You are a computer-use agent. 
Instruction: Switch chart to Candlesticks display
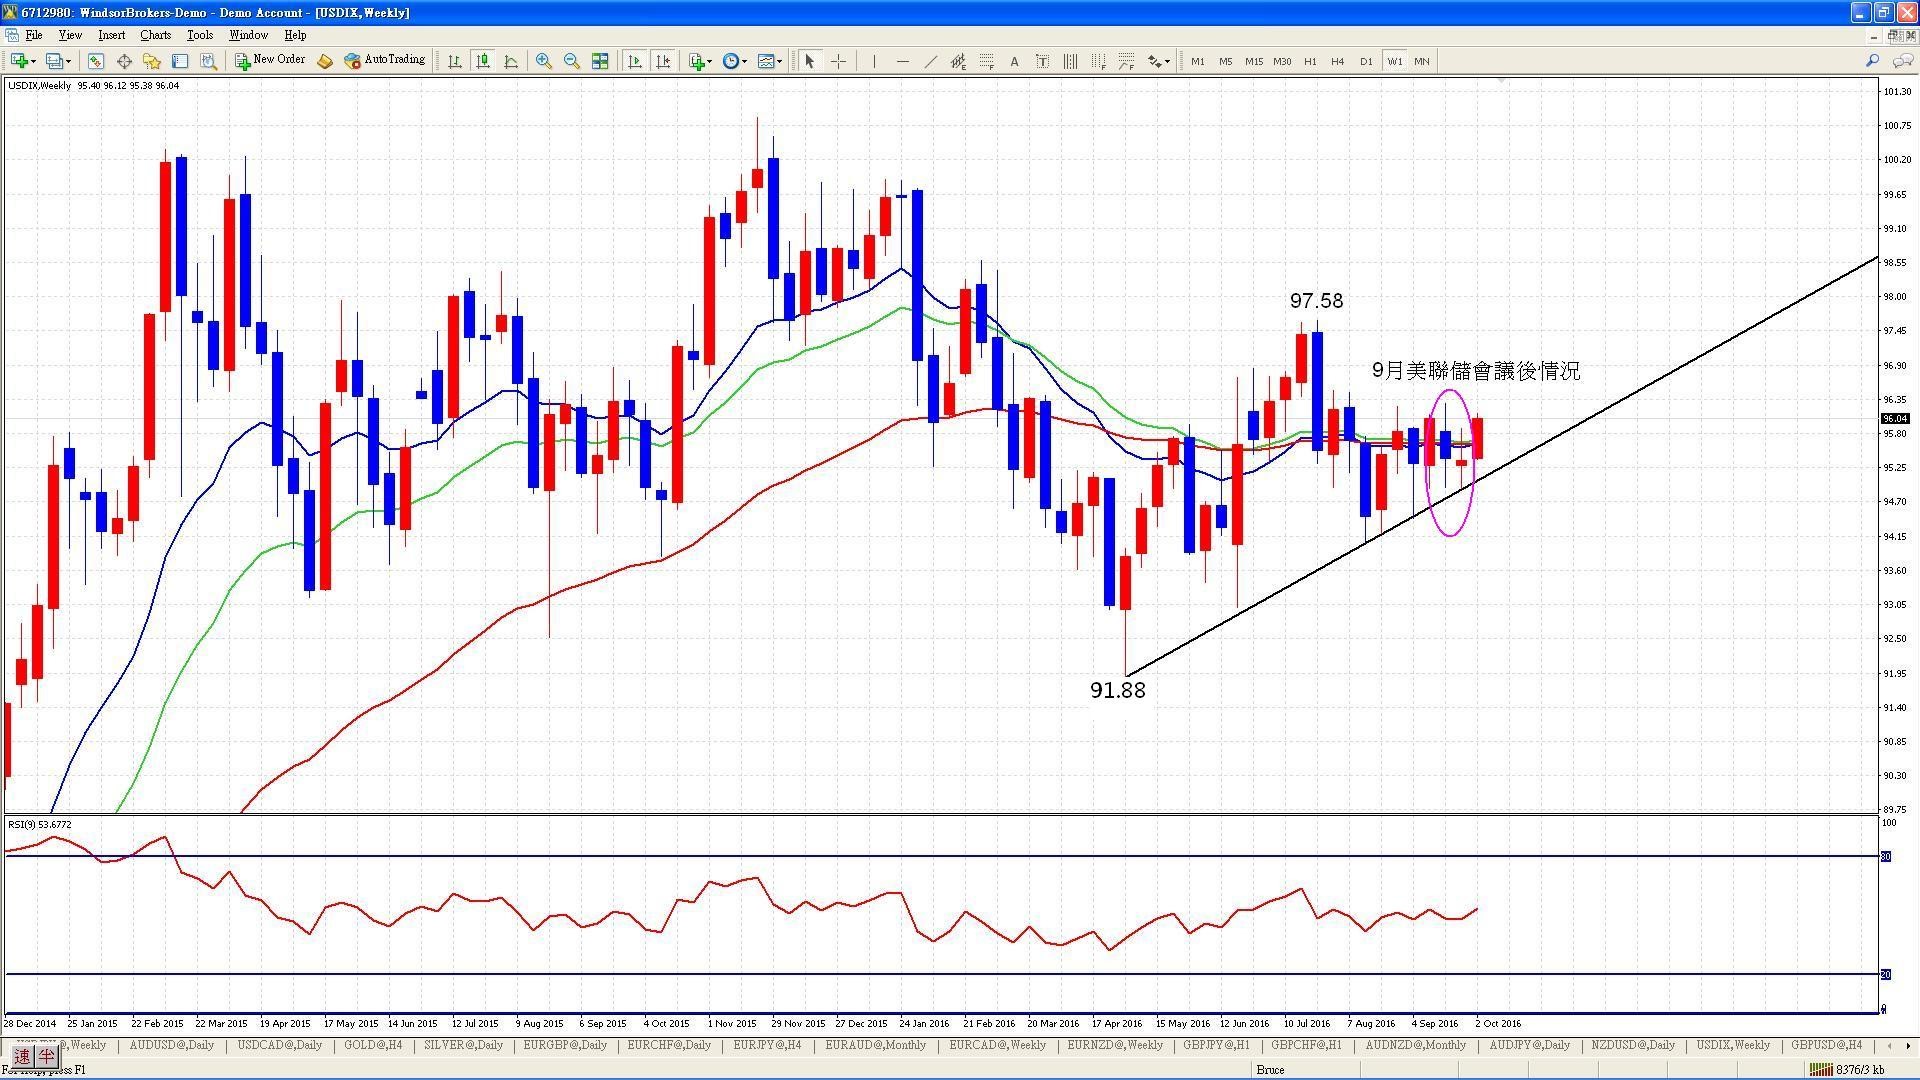pos(482,61)
